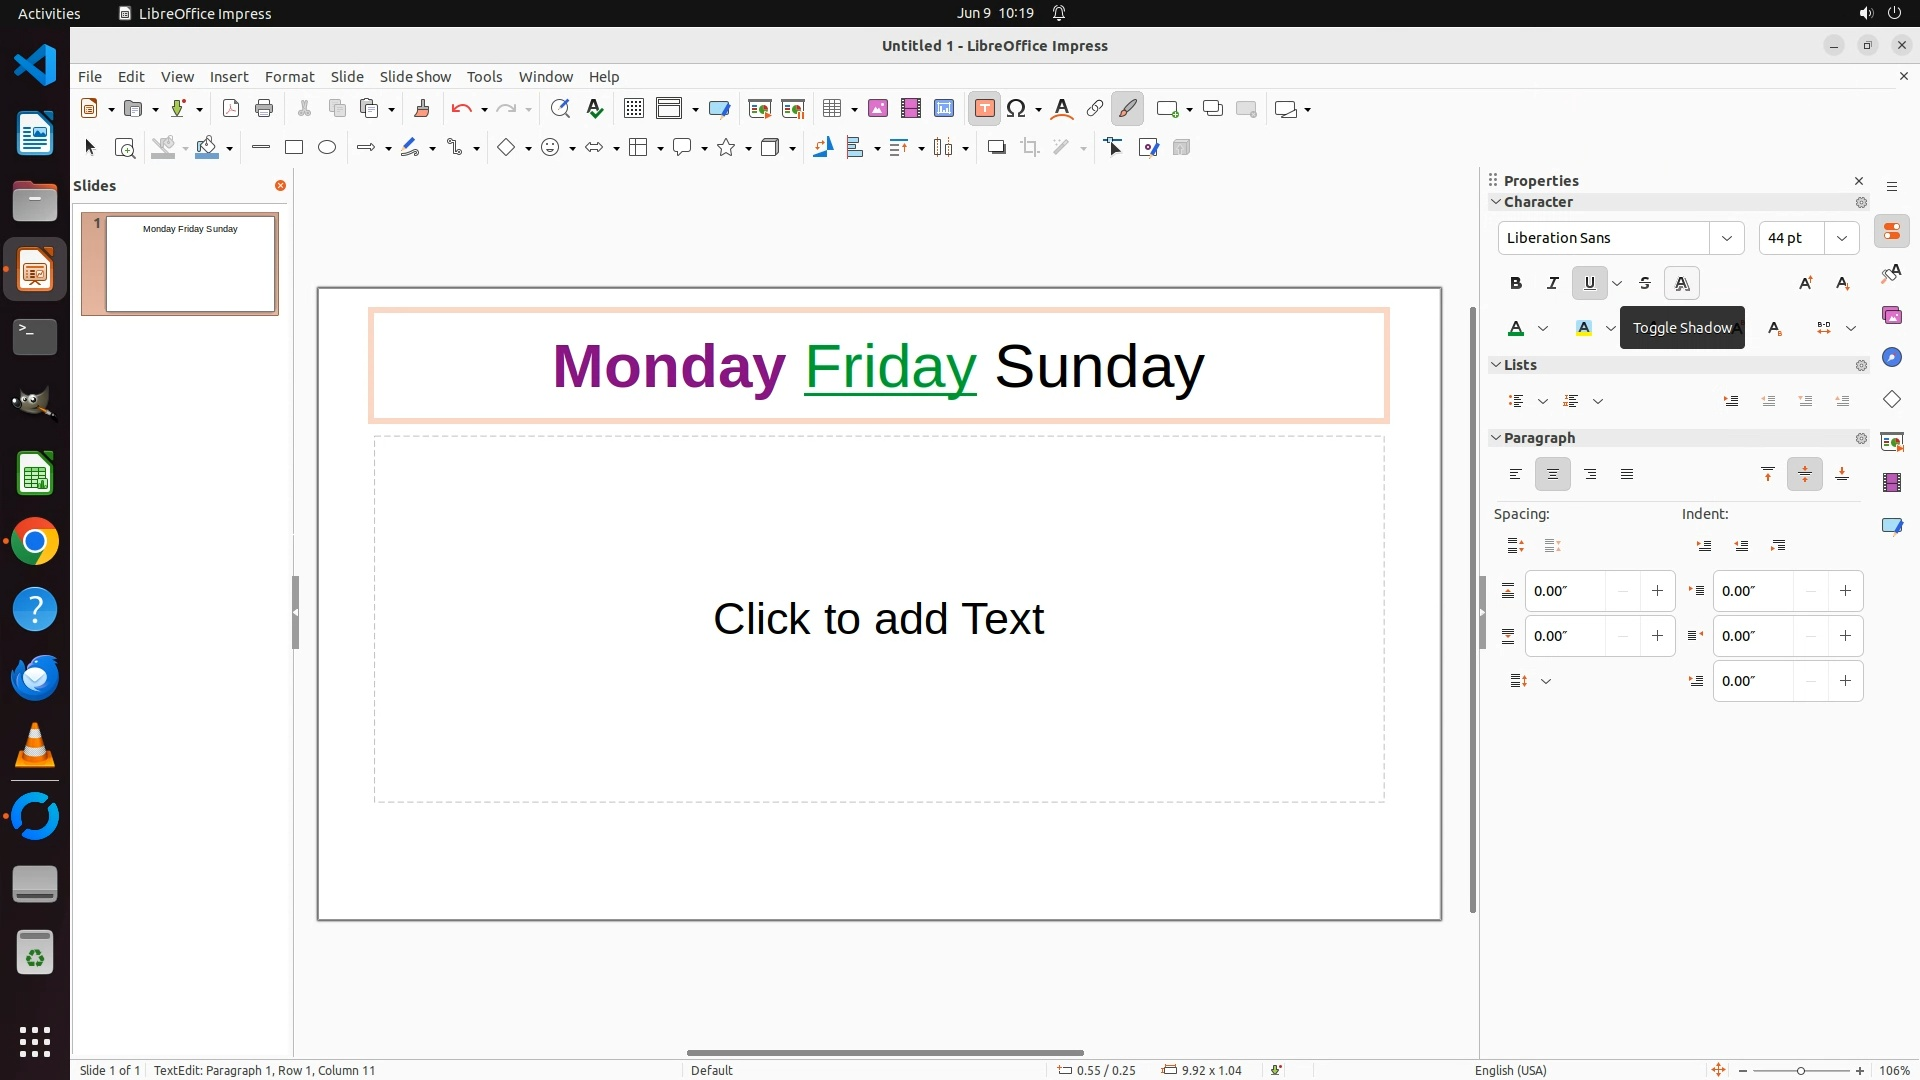Click the Export as PDF icon
The image size is (1920, 1080).
coord(231,109)
